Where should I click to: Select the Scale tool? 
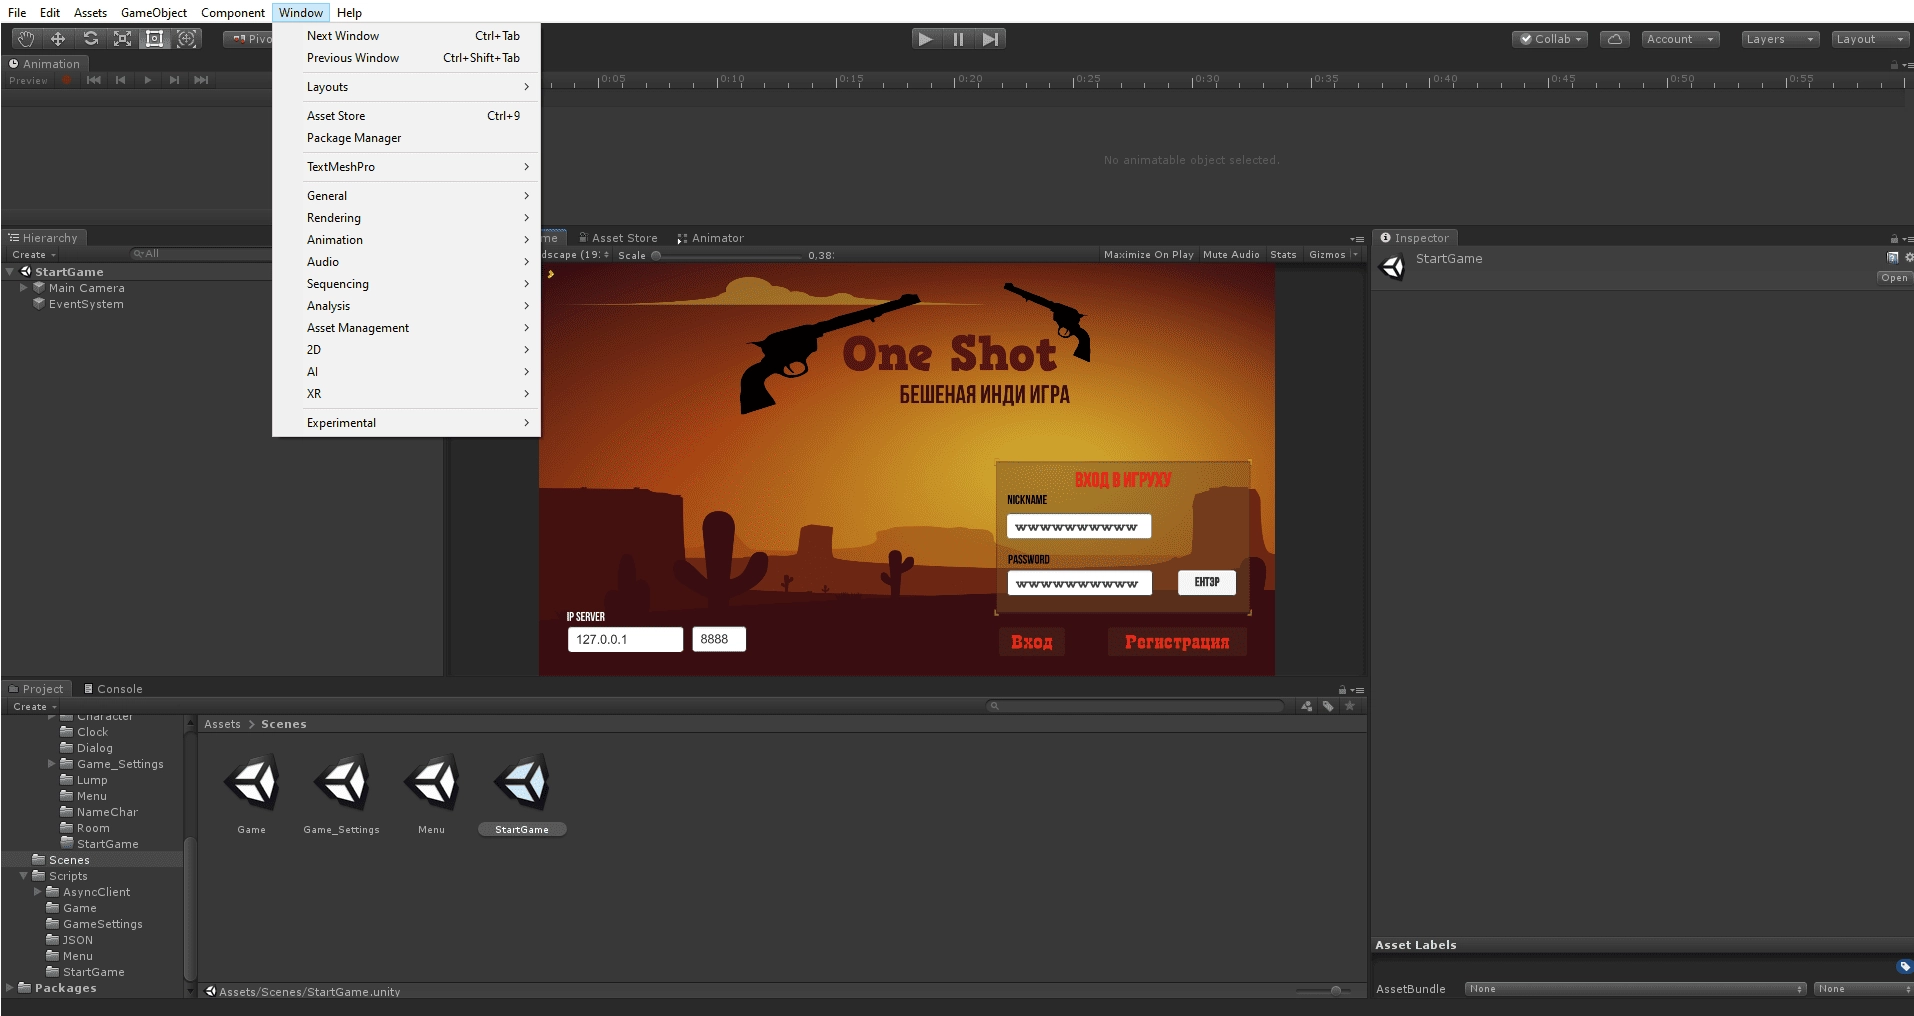122,39
